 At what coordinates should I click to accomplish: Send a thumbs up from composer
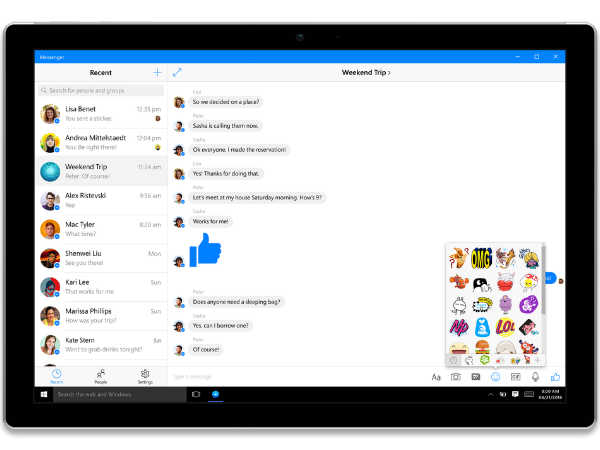pyautogui.click(x=555, y=377)
